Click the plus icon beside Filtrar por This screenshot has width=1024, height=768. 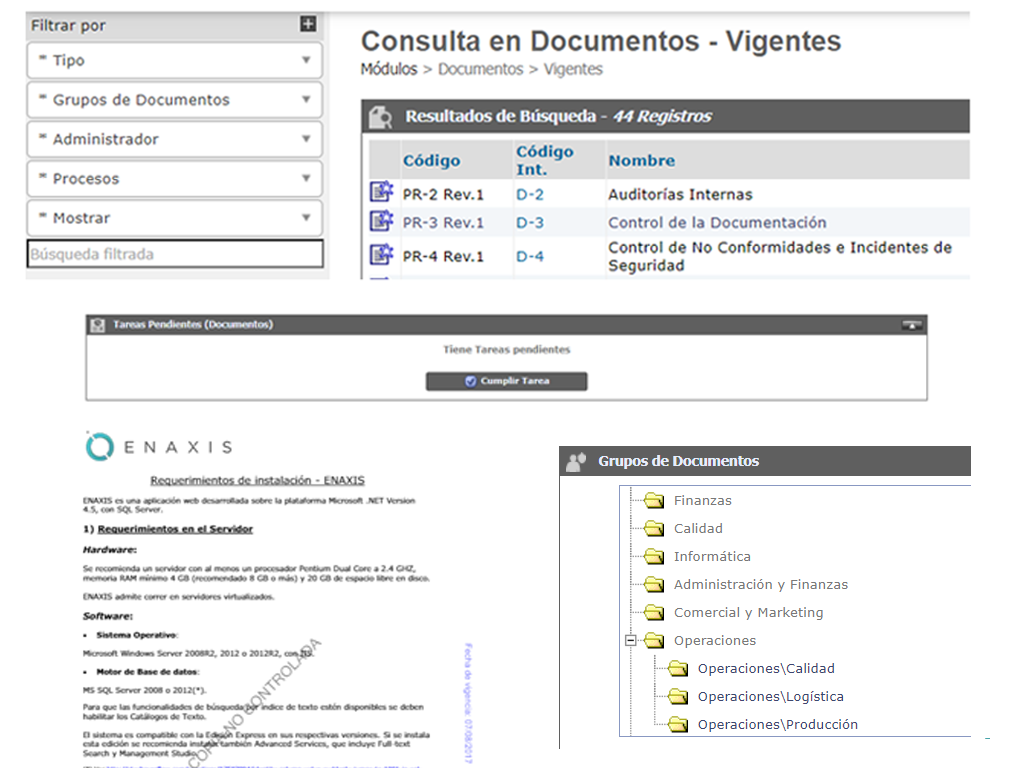point(308,24)
